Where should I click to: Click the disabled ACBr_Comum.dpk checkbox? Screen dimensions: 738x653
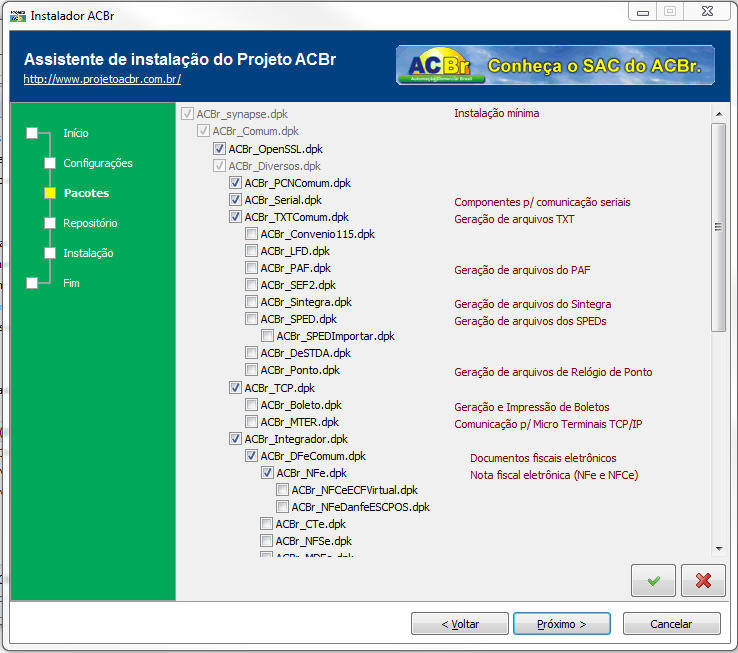coord(203,130)
